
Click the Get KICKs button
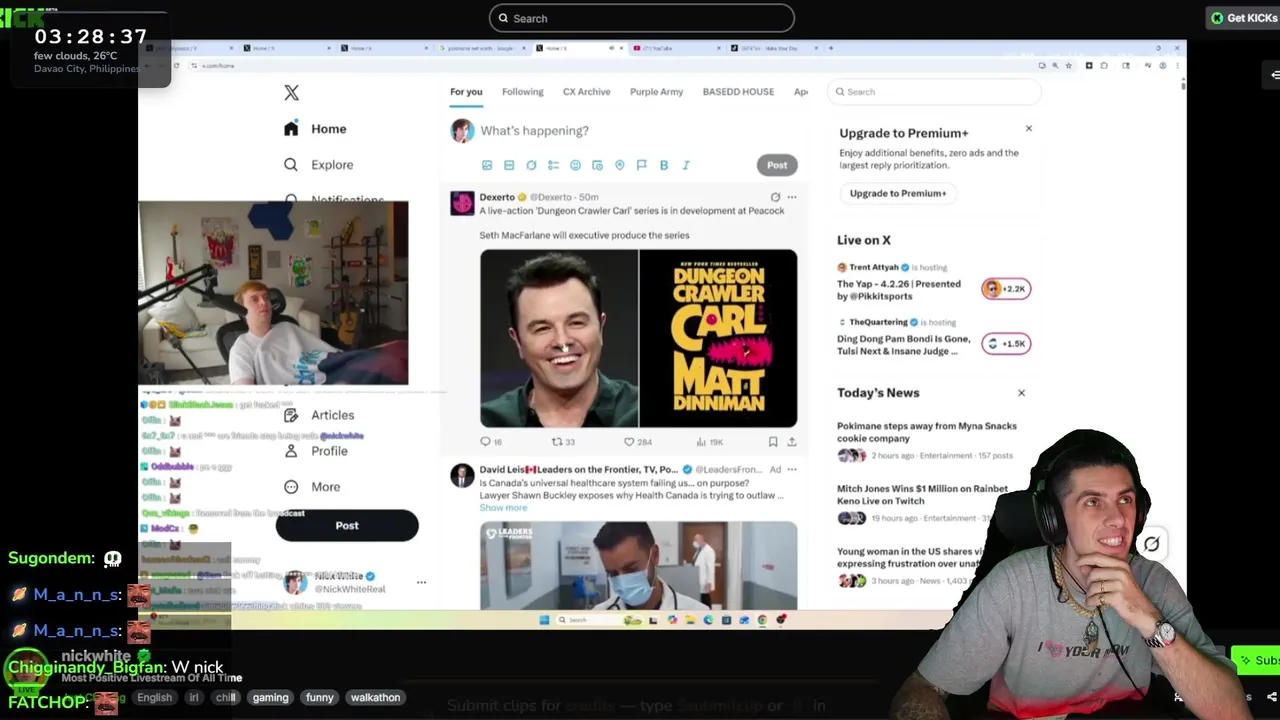pyautogui.click(x=1243, y=18)
